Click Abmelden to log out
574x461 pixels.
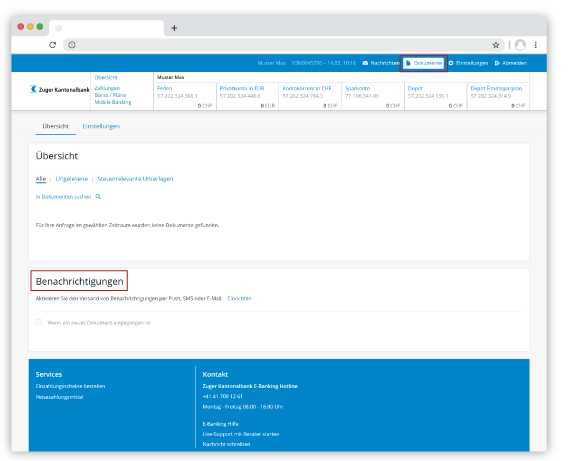[511, 63]
